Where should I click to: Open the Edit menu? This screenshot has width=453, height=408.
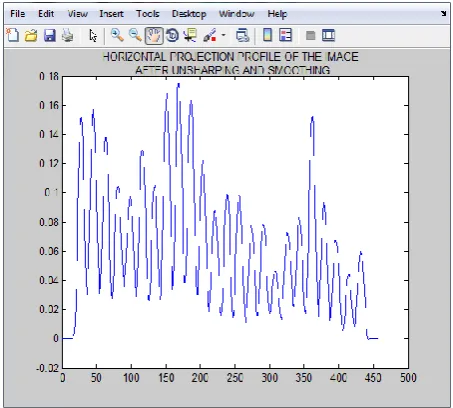tap(46, 14)
